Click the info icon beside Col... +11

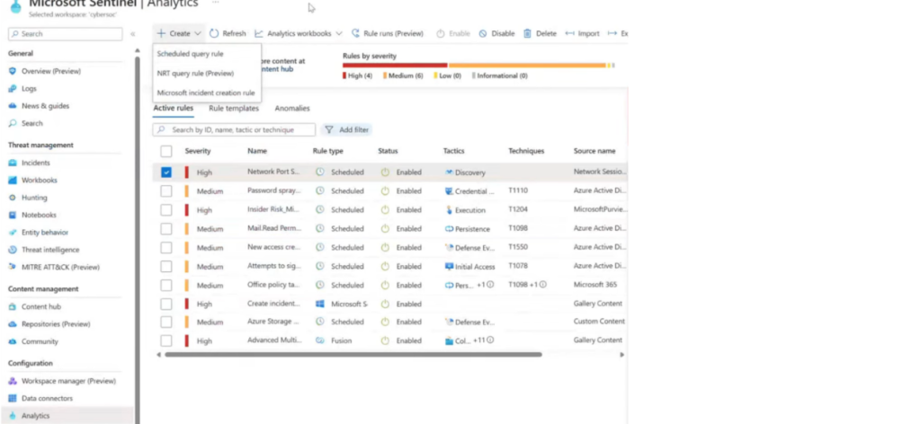(x=490, y=340)
